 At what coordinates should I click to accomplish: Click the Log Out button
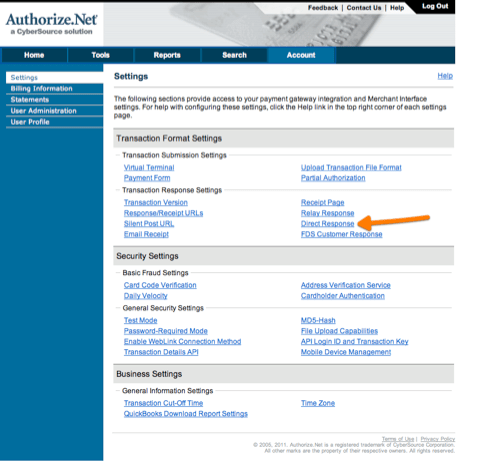pos(435,6)
